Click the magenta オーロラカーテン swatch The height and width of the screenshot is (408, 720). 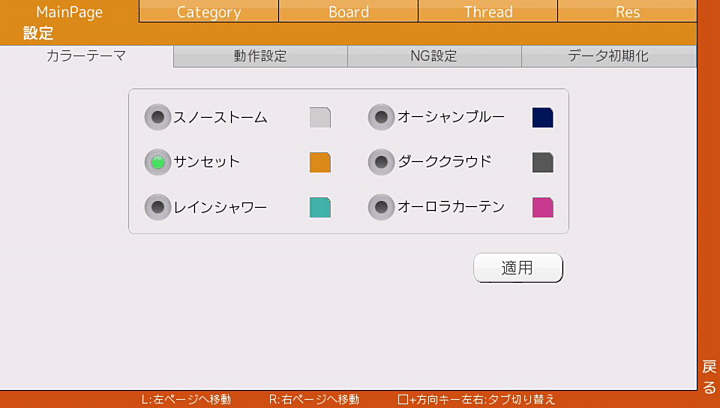(x=543, y=207)
